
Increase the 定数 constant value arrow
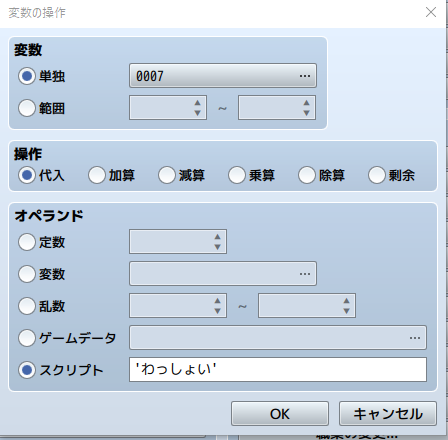218,236
